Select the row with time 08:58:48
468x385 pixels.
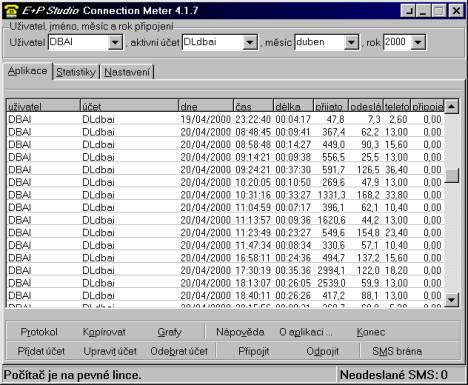pos(225,145)
